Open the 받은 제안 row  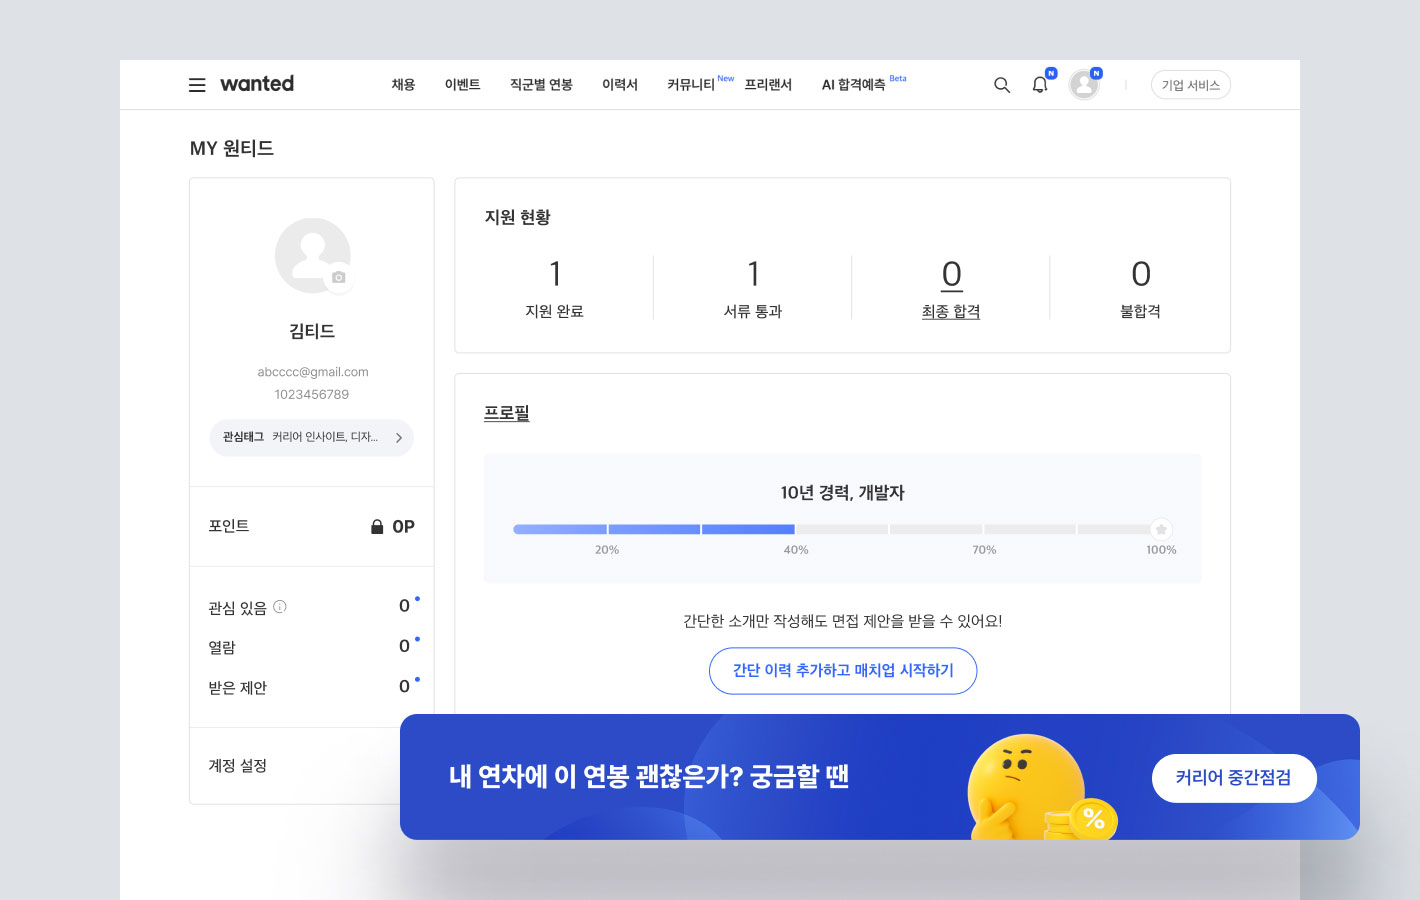tap(312, 687)
